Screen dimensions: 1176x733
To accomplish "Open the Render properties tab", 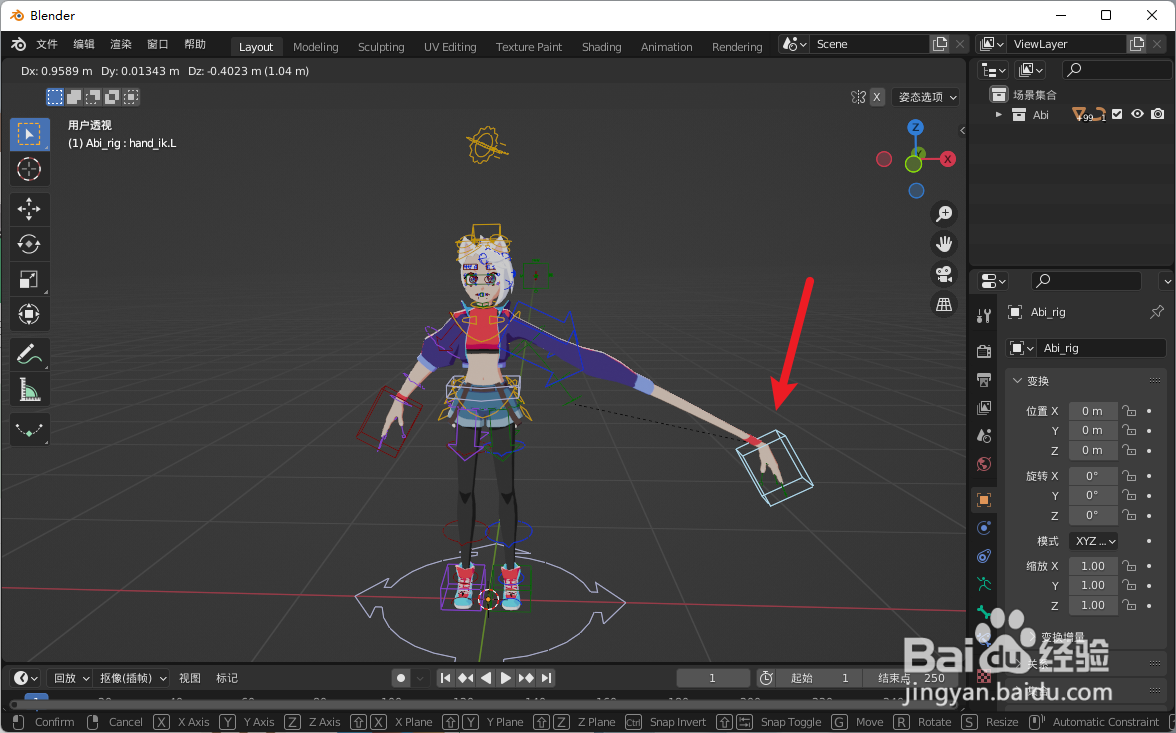I will 984,351.
